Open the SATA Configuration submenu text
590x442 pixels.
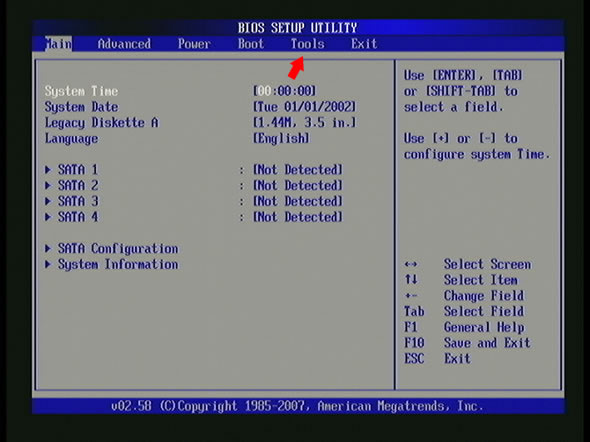[x=118, y=249]
